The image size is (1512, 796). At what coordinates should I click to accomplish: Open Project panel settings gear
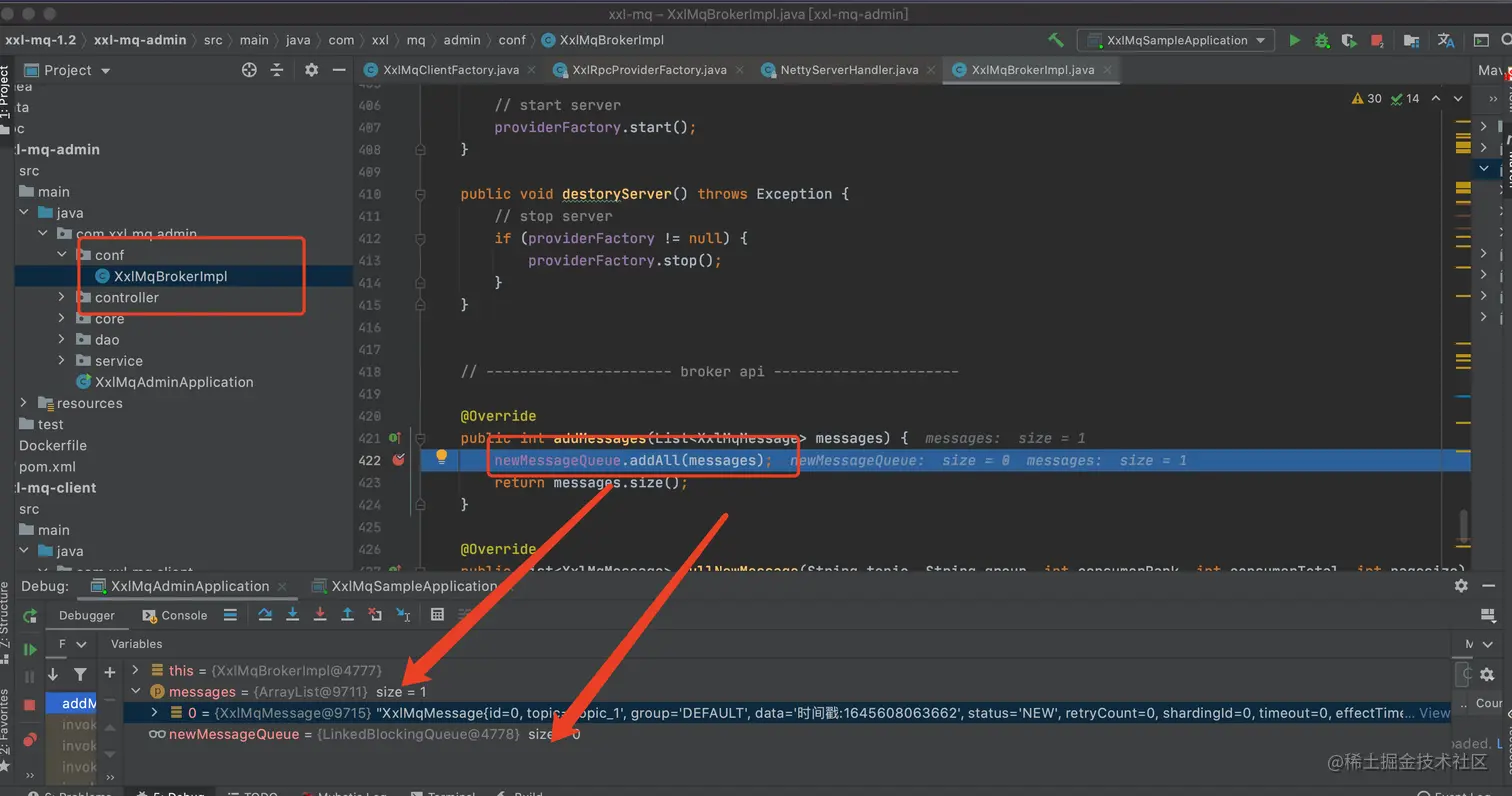[x=311, y=70]
